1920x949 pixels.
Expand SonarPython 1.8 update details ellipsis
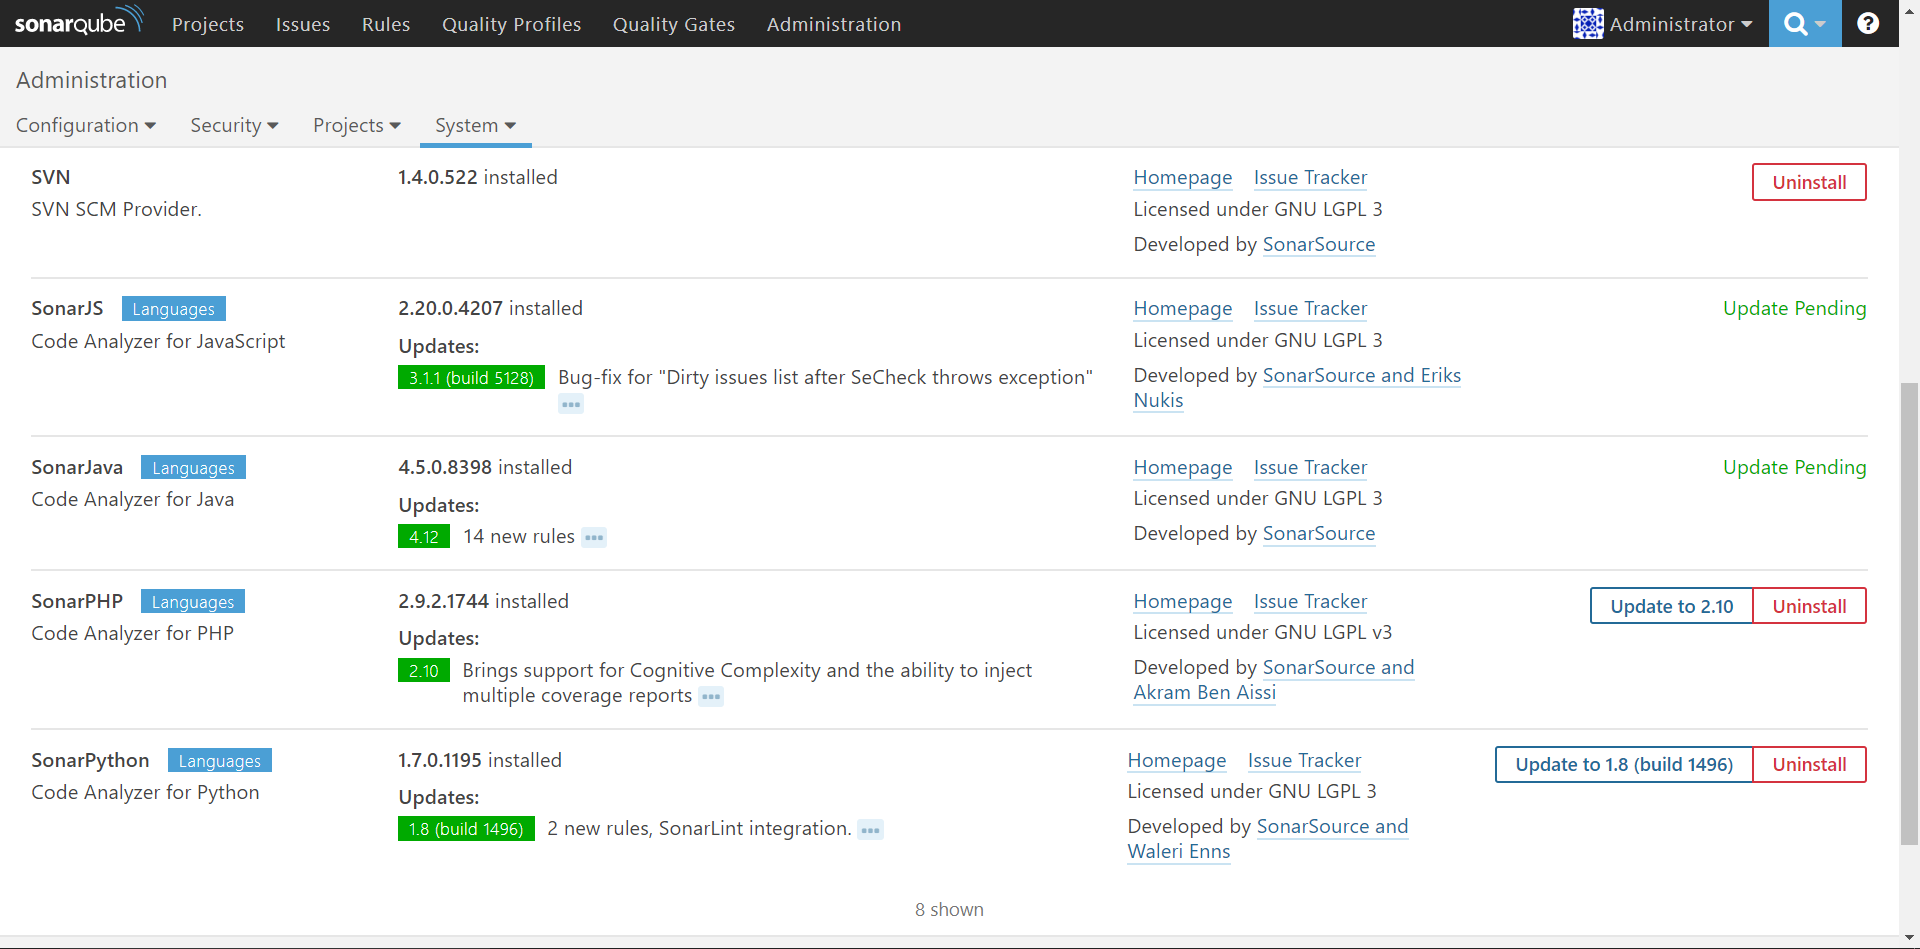(871, 830)
